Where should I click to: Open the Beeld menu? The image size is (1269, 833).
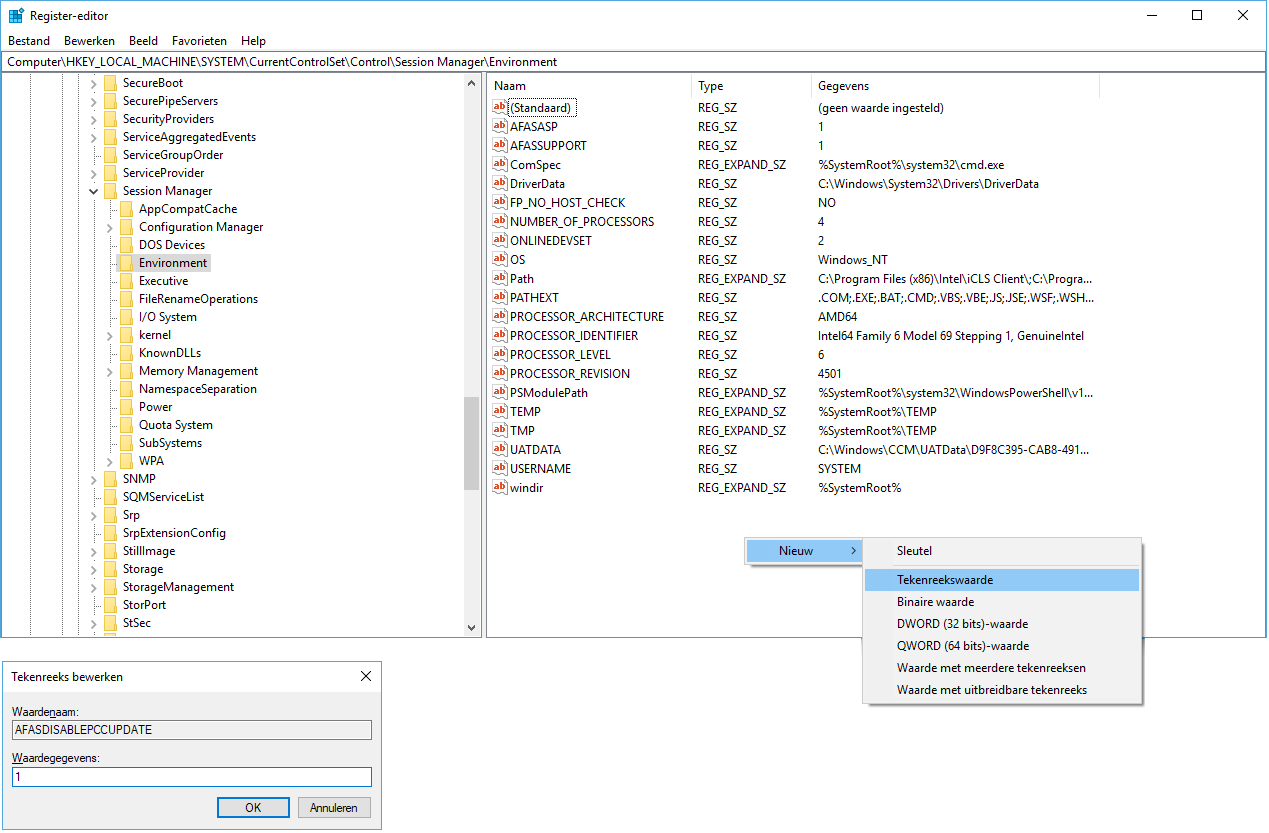[144, 41]
